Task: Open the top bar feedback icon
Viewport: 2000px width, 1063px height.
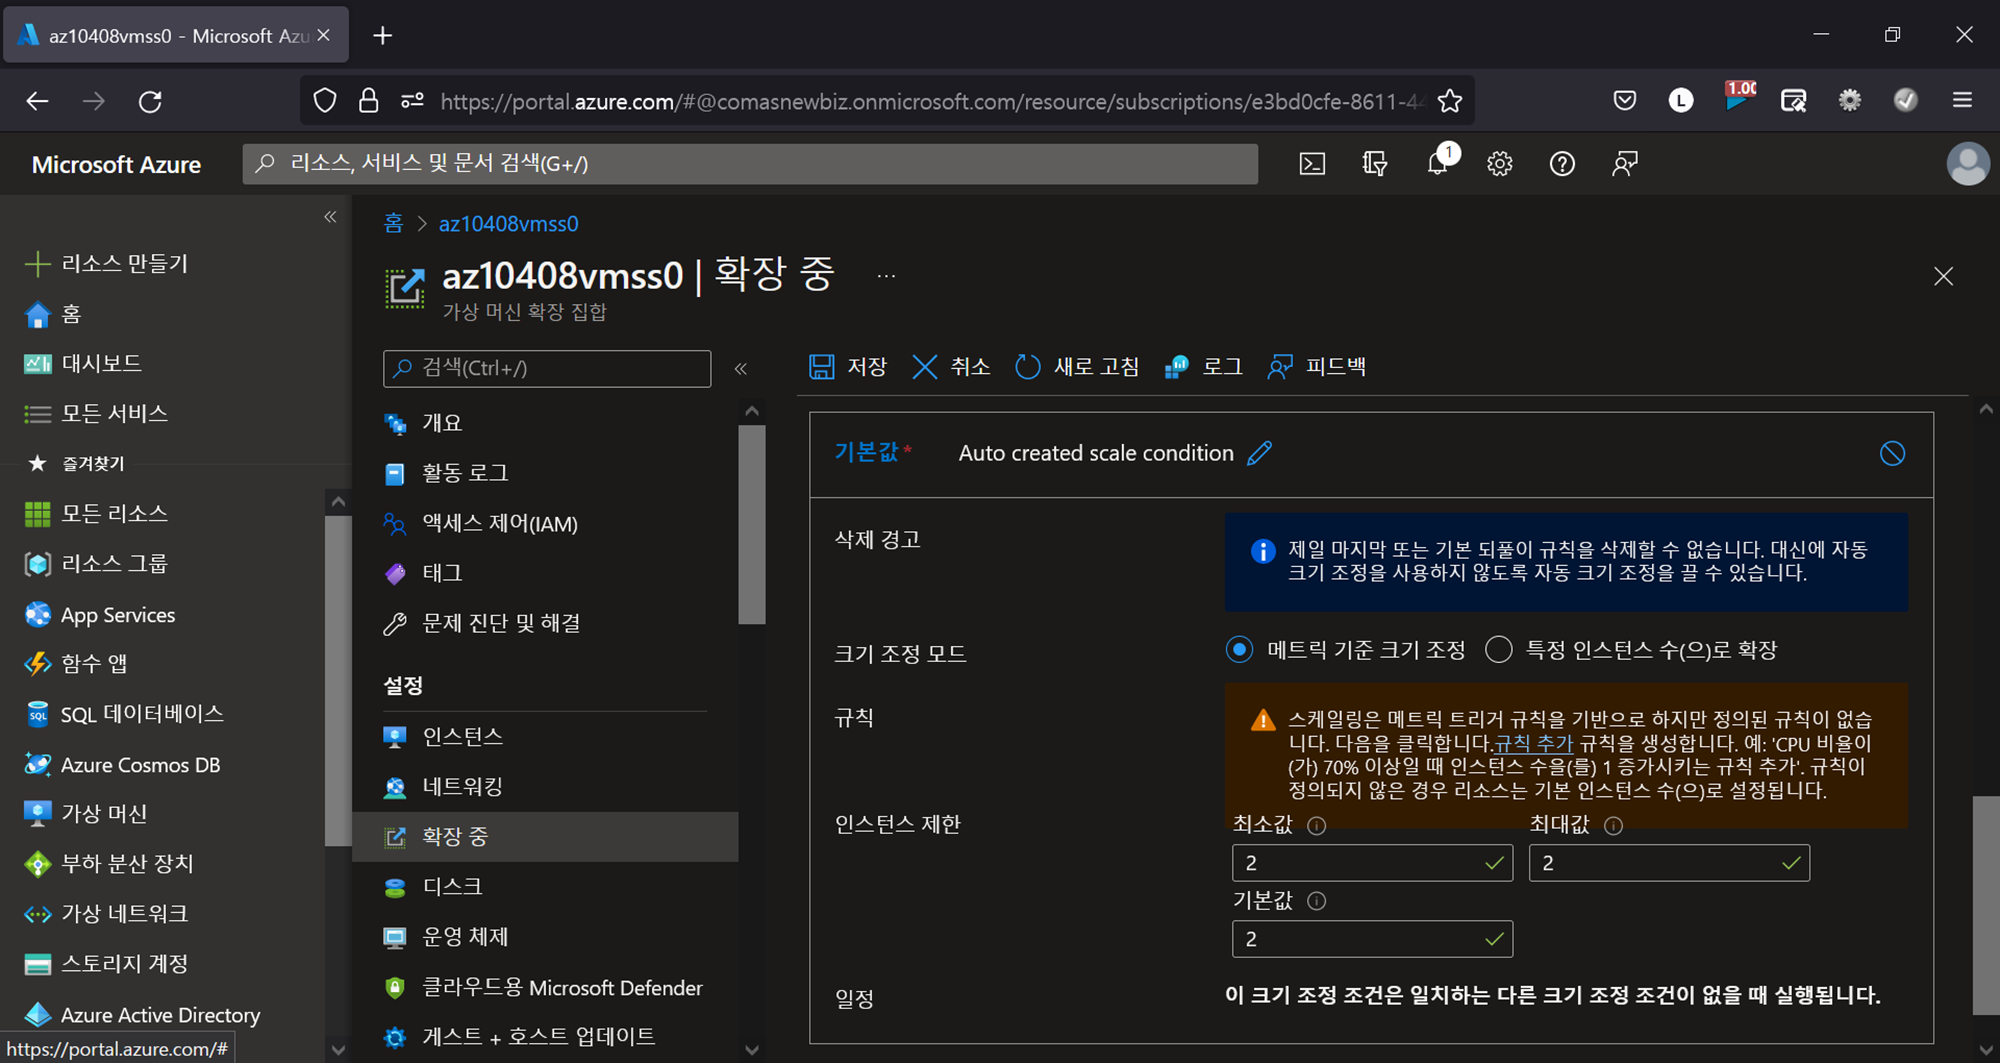Action: tap(1625, 164)
